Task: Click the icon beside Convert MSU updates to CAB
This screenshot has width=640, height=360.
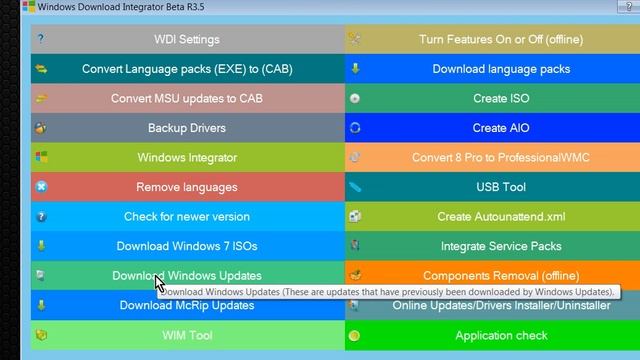Action: (x=41, y=98)
